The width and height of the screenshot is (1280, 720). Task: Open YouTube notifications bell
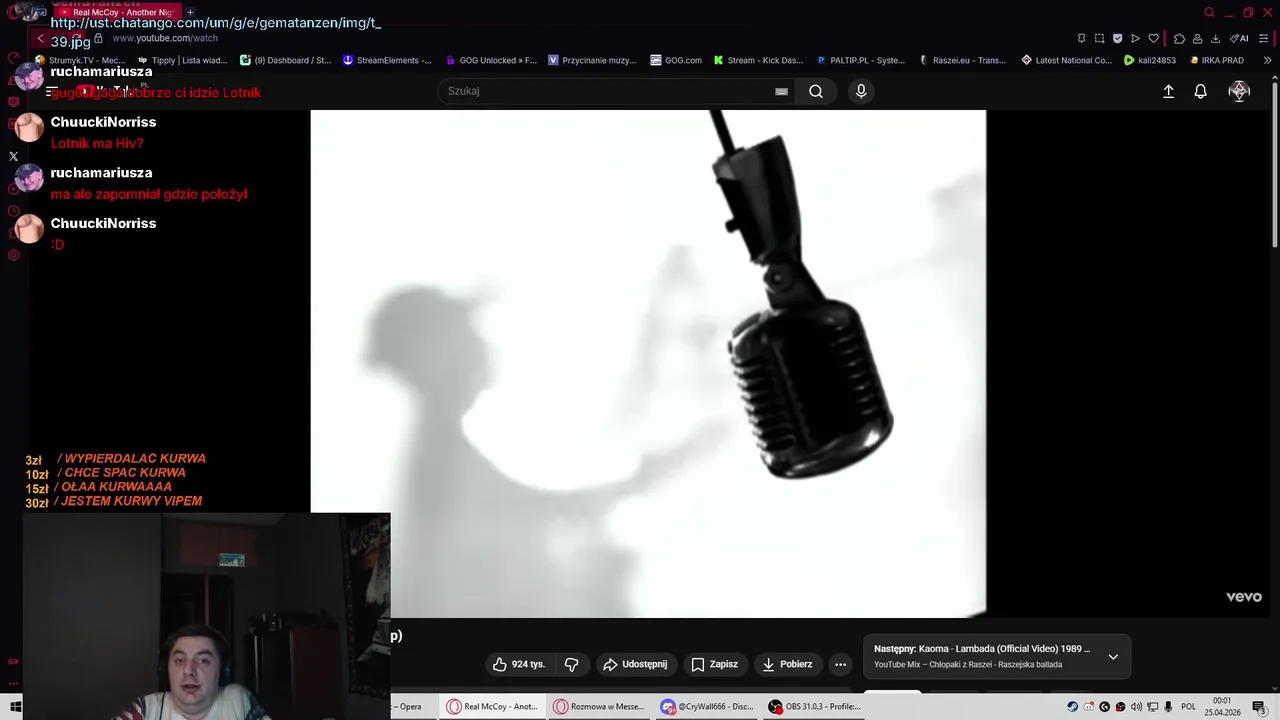(1201, 91)
